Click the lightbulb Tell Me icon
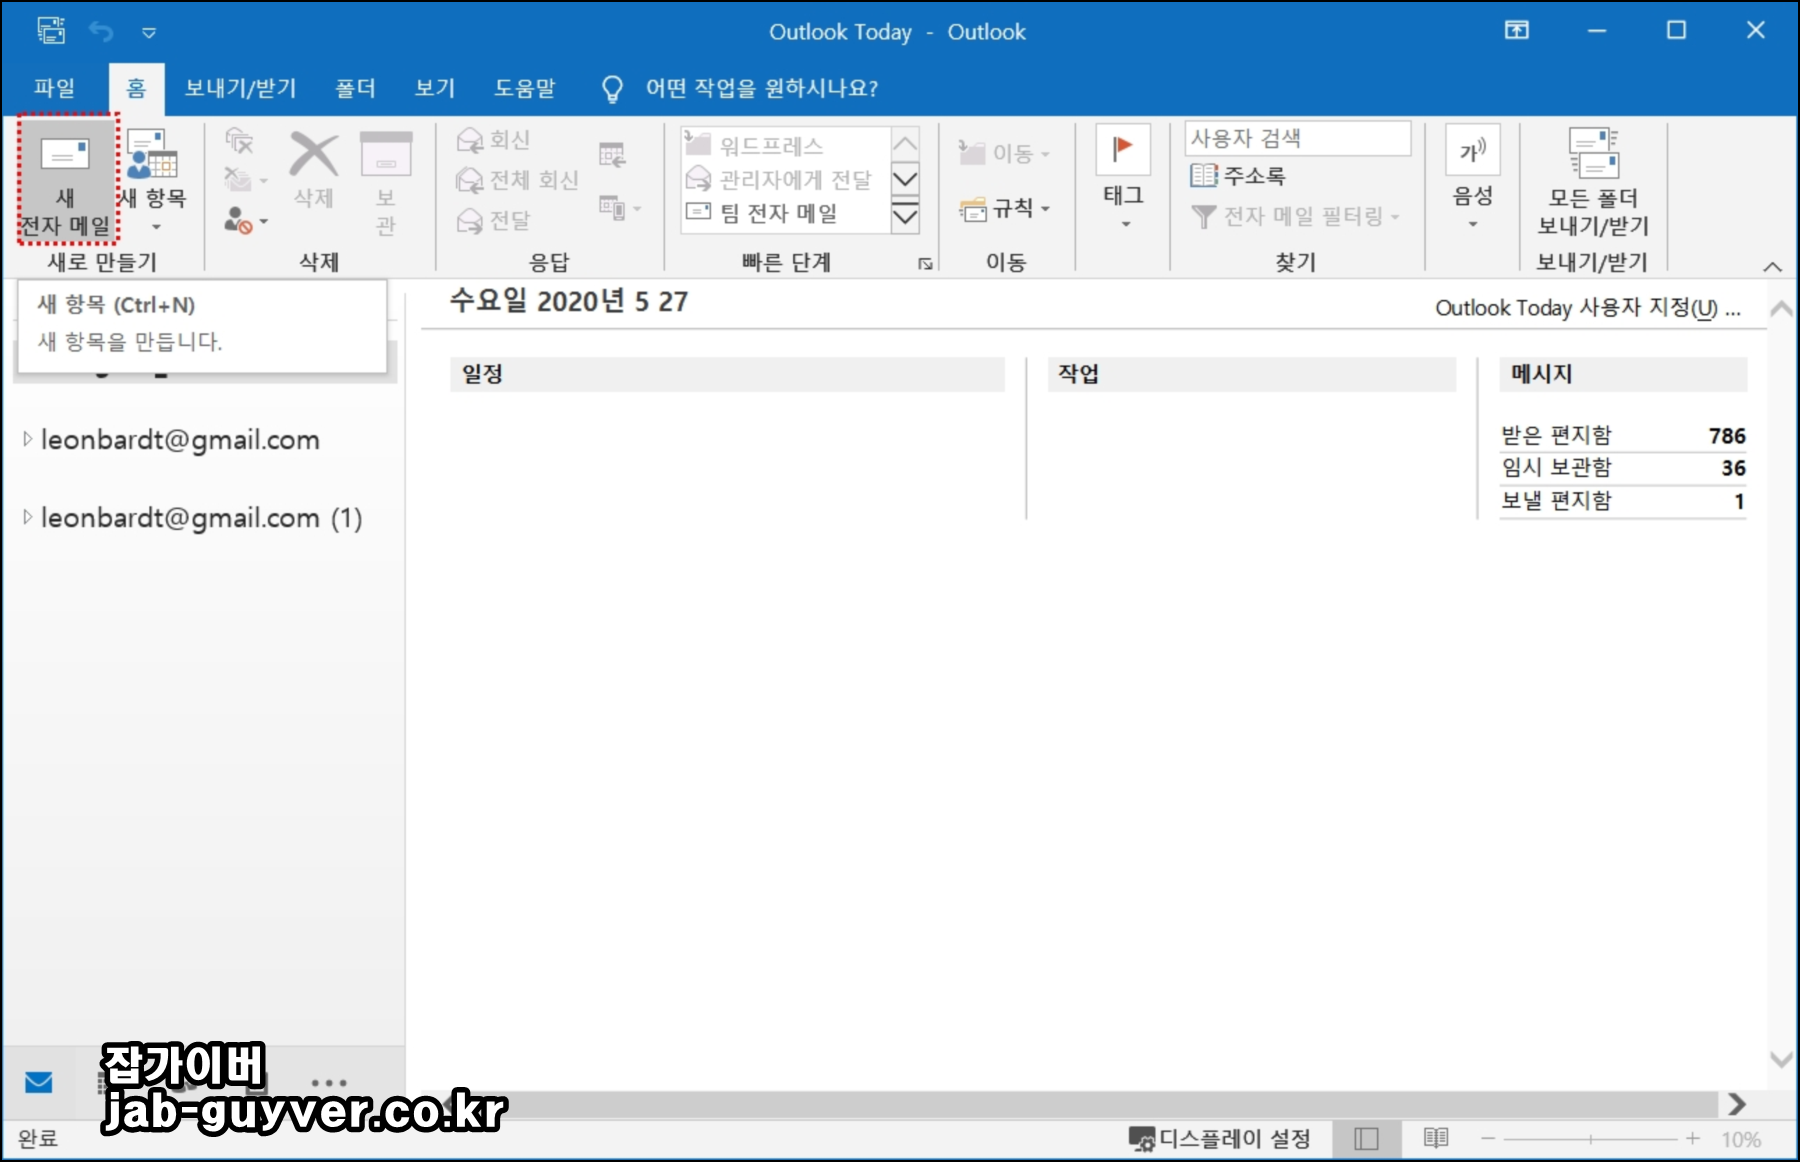This screenshot has height=1162, width=1800. click(x=612, y=89)
